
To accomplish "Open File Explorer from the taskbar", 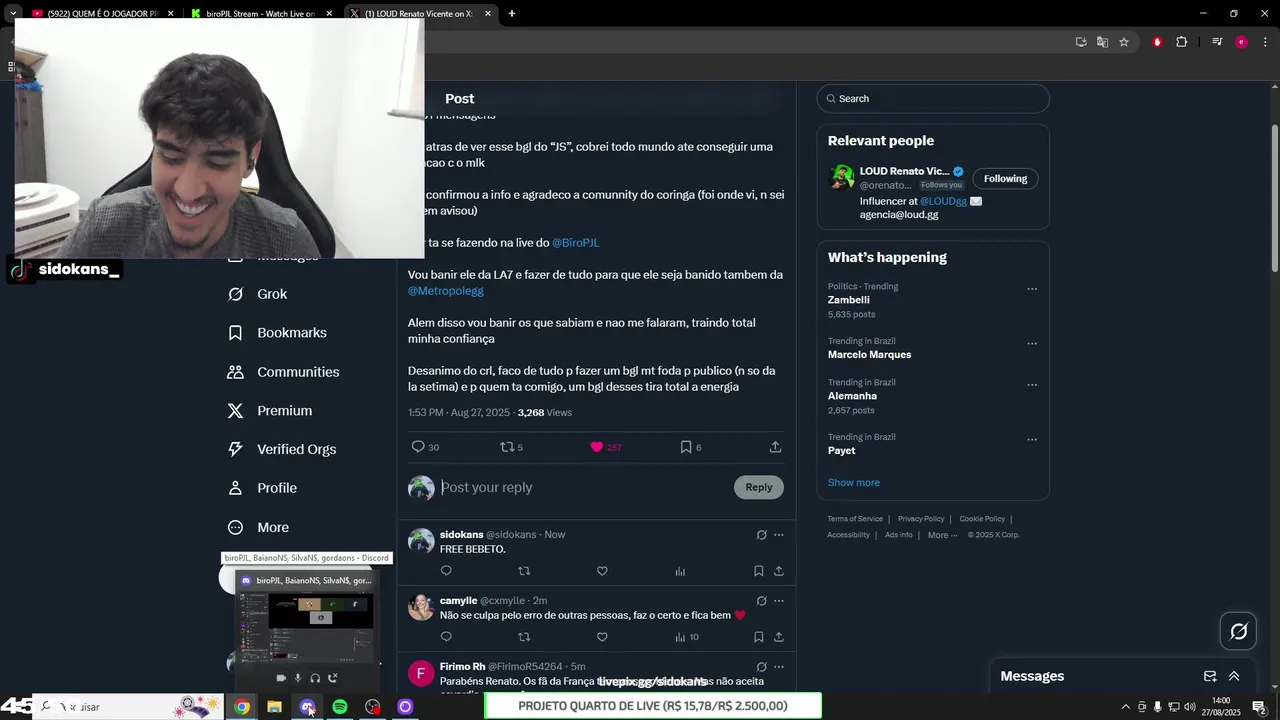I will [x=274, y=707].
